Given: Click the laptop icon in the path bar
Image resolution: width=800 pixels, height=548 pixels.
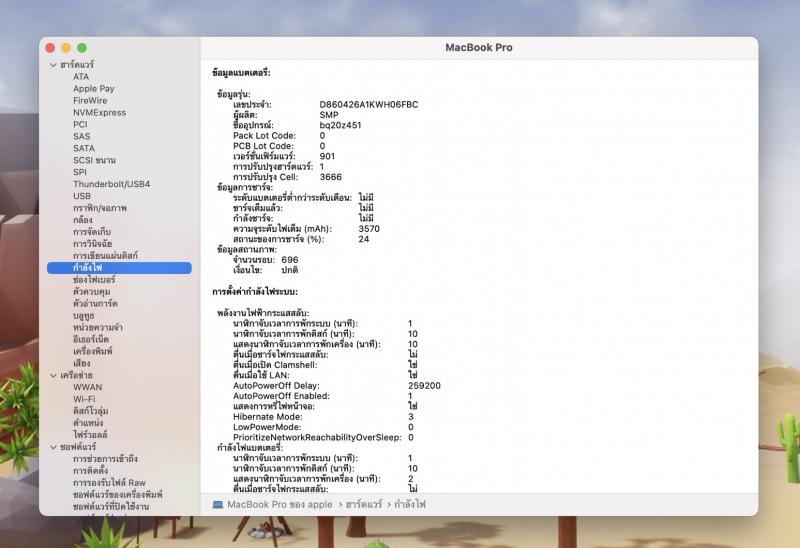Looking at the screenshot, I should click(x=218, y=505).
